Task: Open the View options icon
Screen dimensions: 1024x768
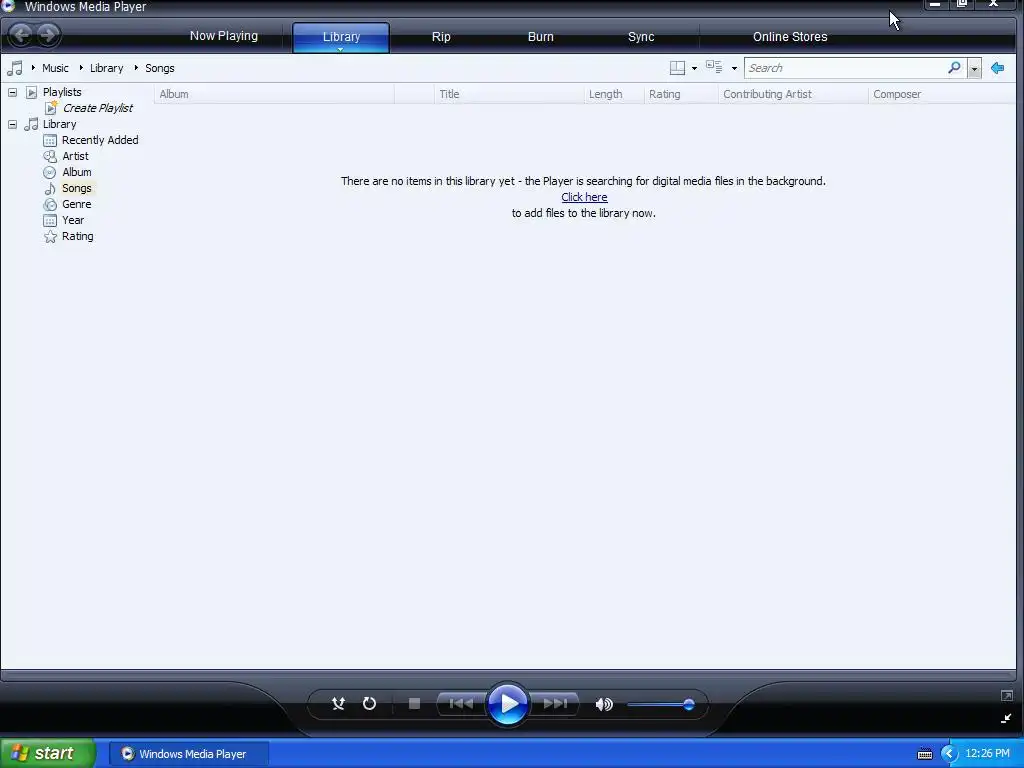Action: pyautogui.click(x=714, y=67)
